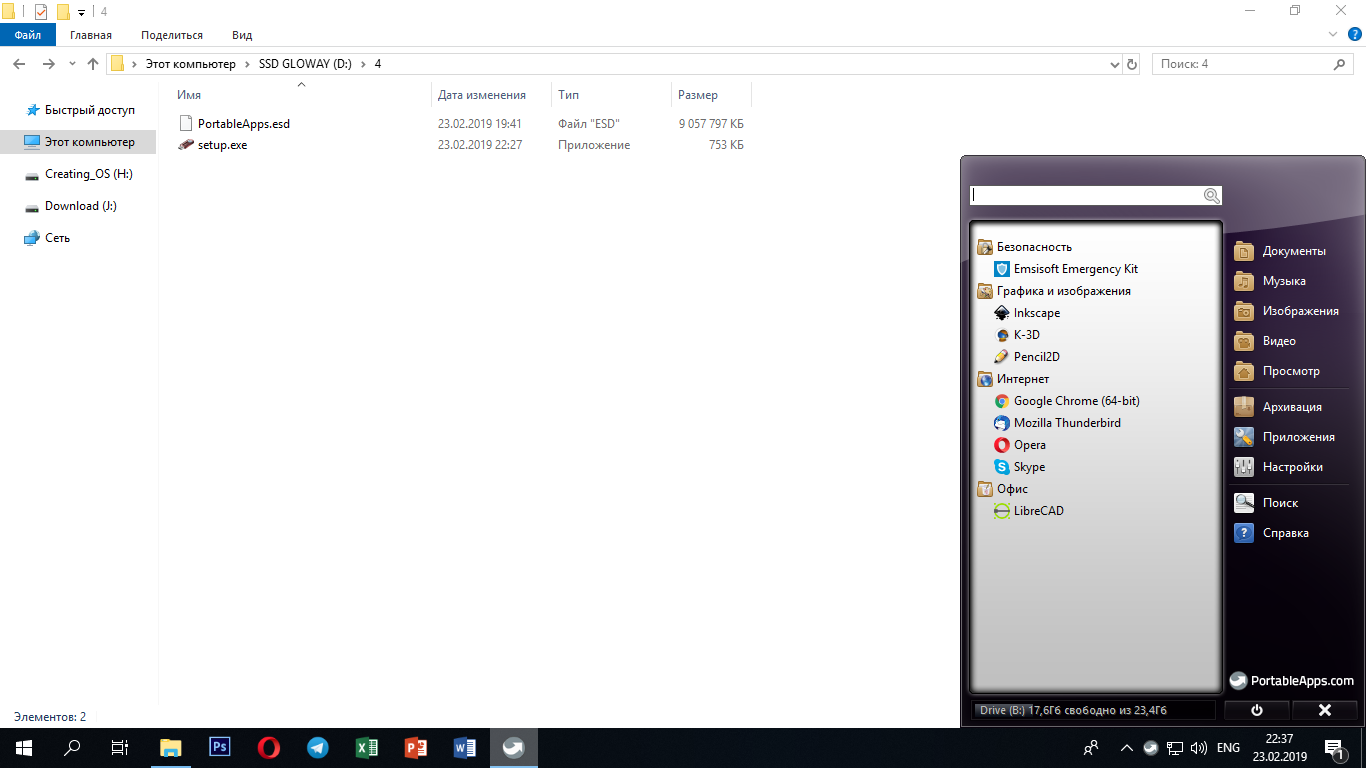Open Windows Start menu

coord(23,747)
